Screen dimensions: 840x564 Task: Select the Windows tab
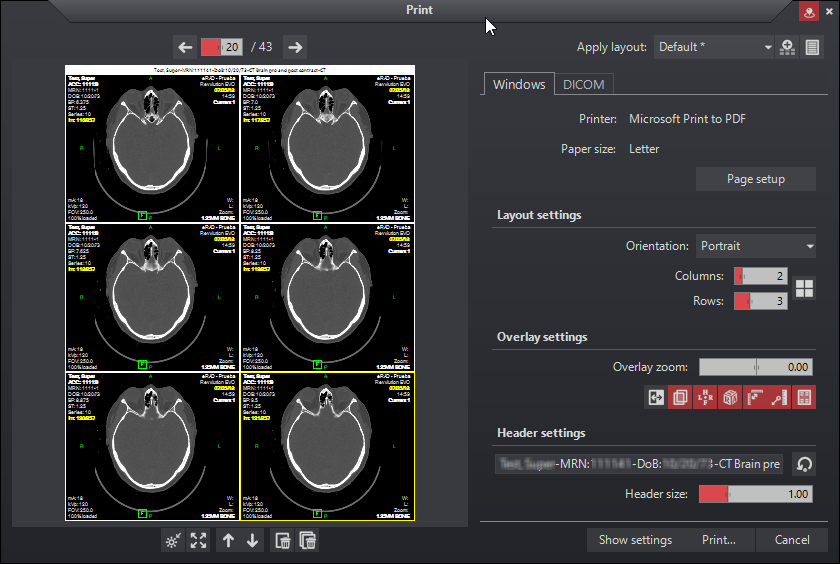519,85
